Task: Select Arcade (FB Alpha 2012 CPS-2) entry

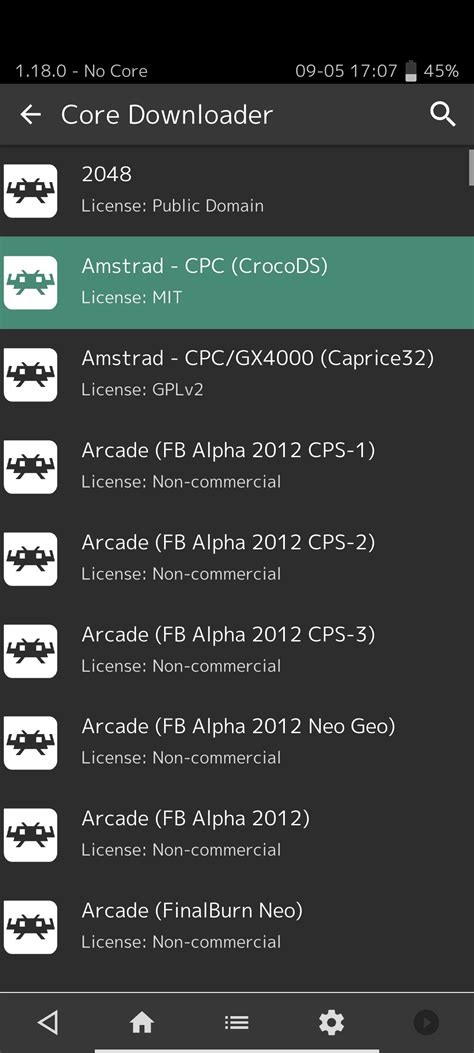Action: (237, 559)
